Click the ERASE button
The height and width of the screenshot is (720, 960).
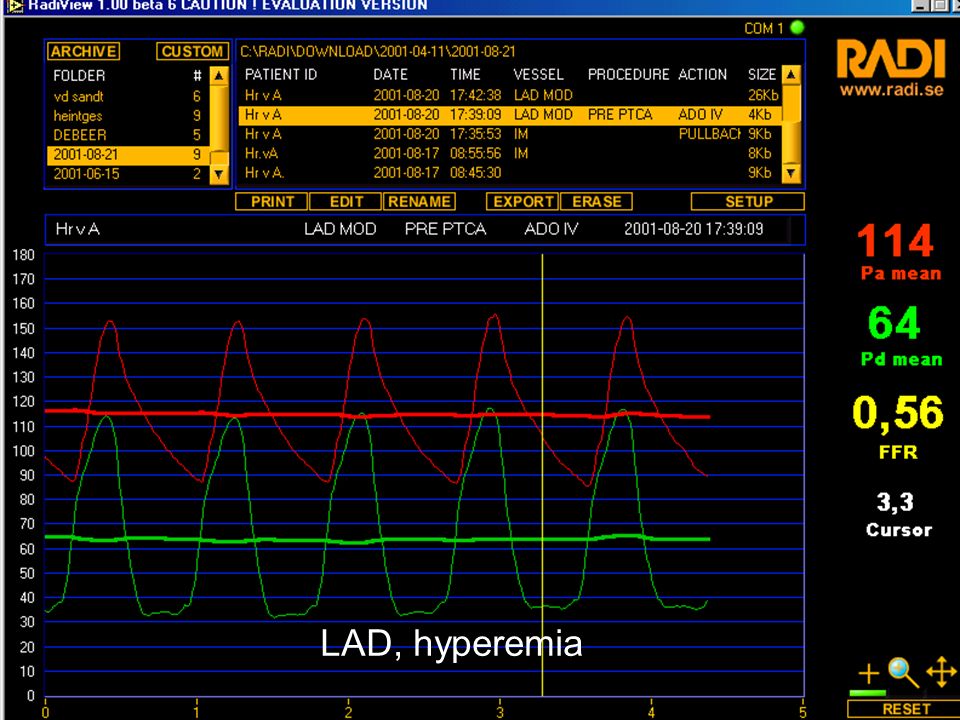pyautogui.click(x=596, y=201)
